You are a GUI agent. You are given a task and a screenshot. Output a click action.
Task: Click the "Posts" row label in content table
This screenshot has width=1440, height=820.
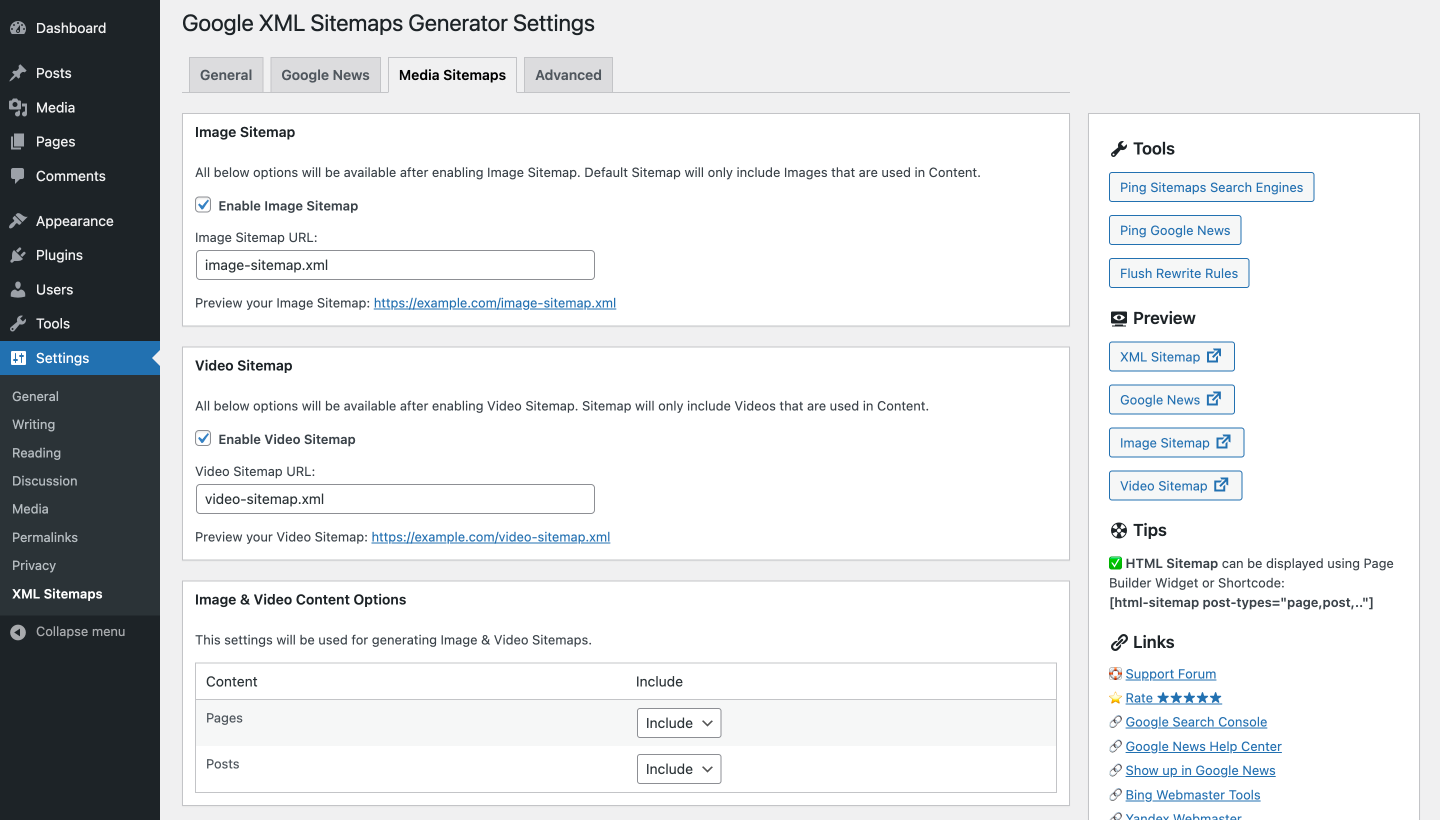tap(222, 764)
